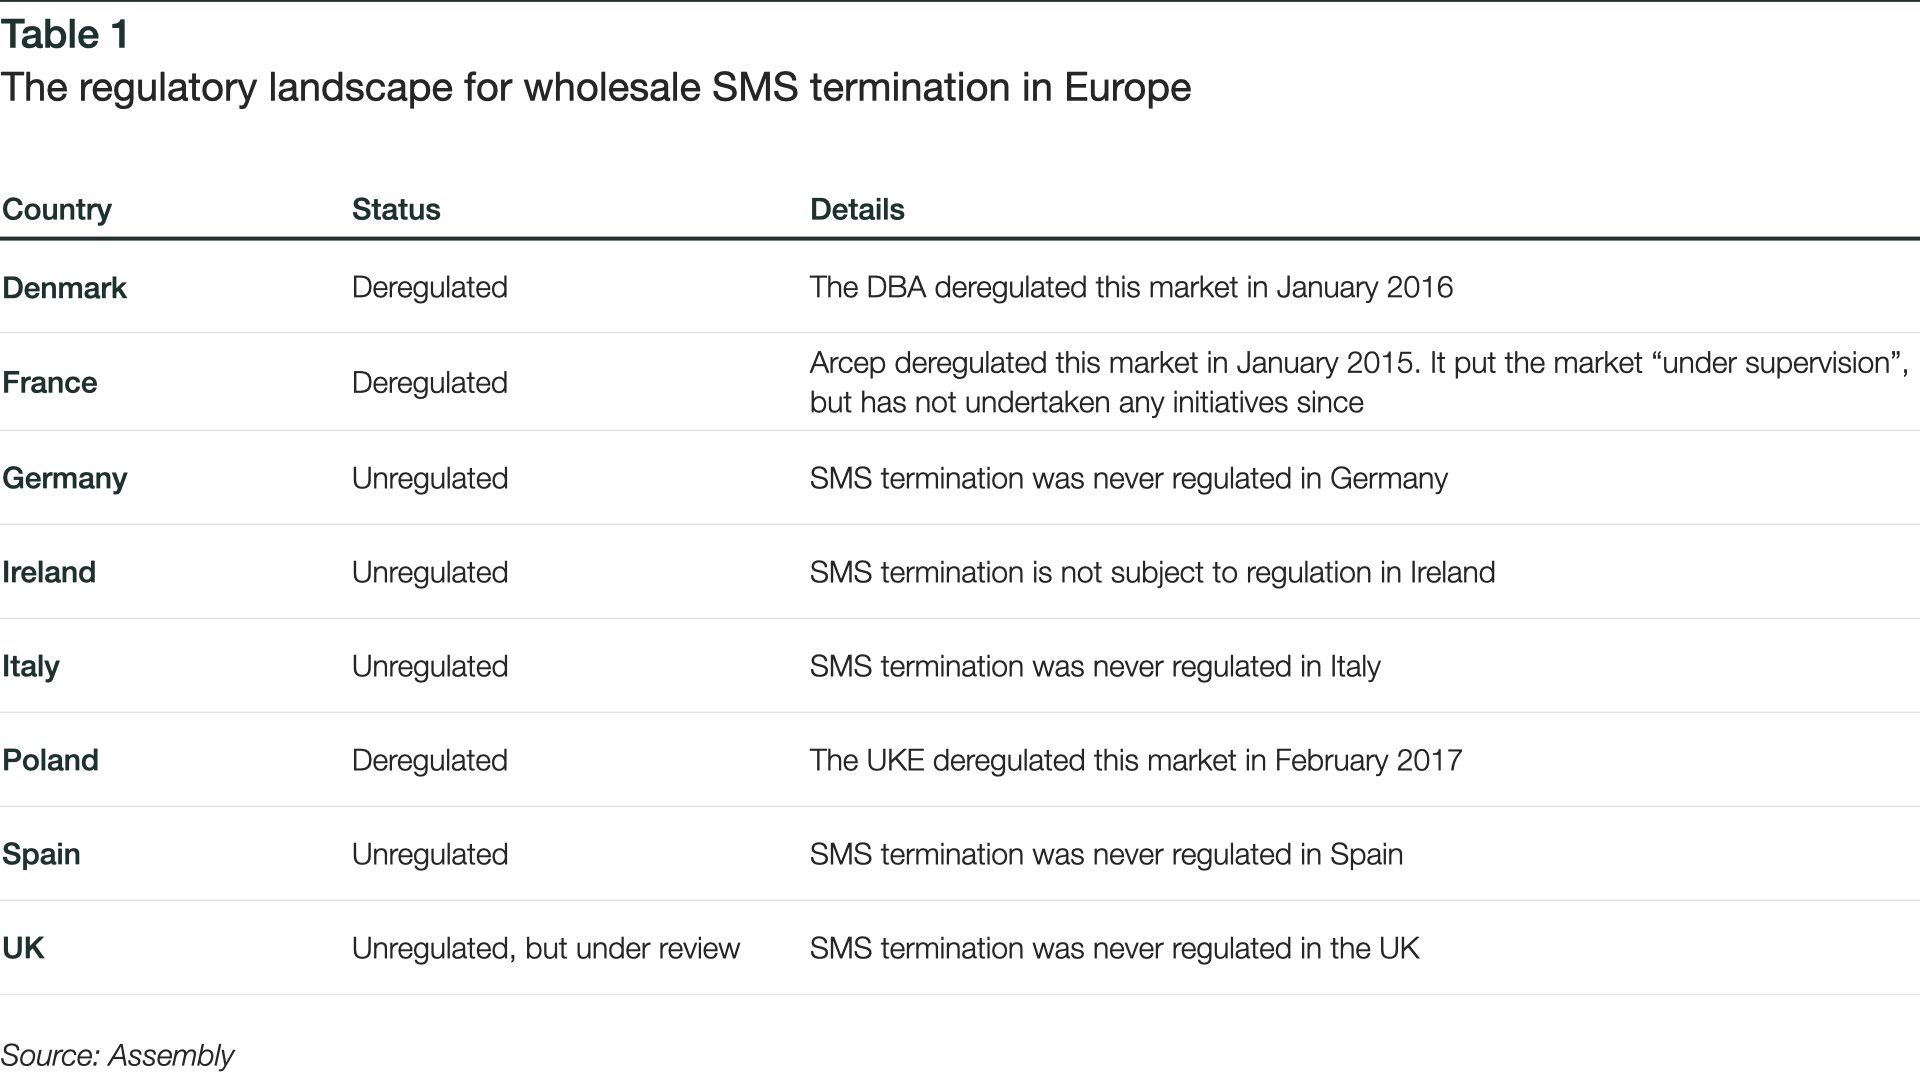Select the UK row label
The image size is (1920, 1080).
24,948
